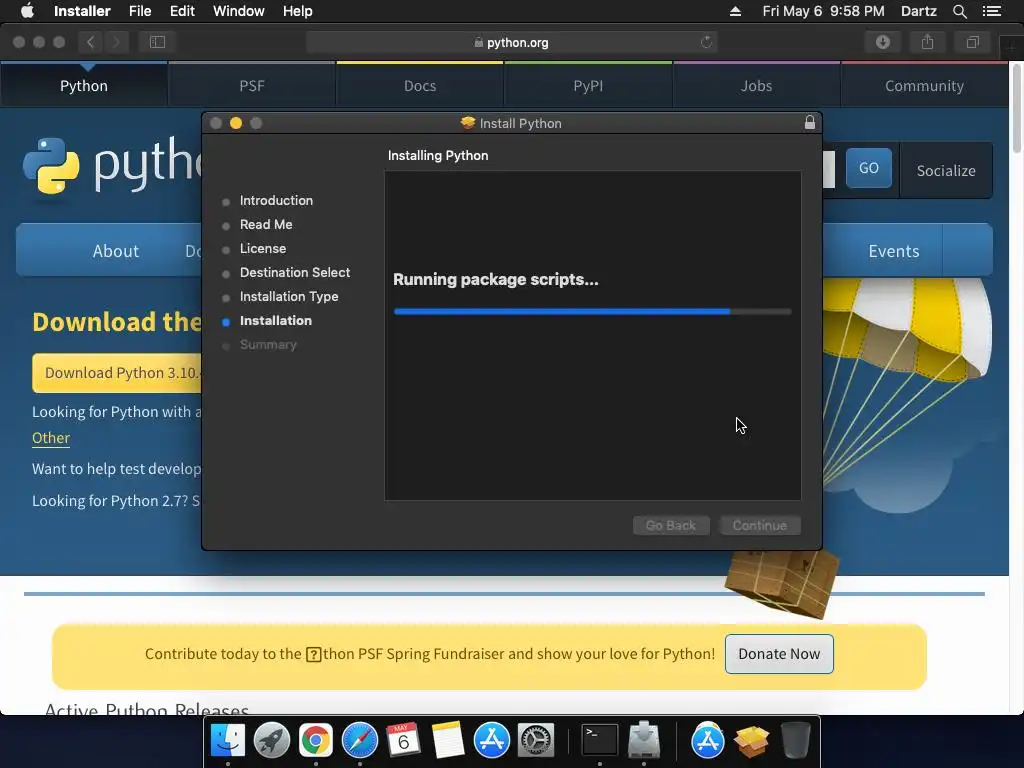The image size is (1024, 768).
Task: Open Safari compass icon in the Dock
Action: pyautogui.click(x=360, y=741)
